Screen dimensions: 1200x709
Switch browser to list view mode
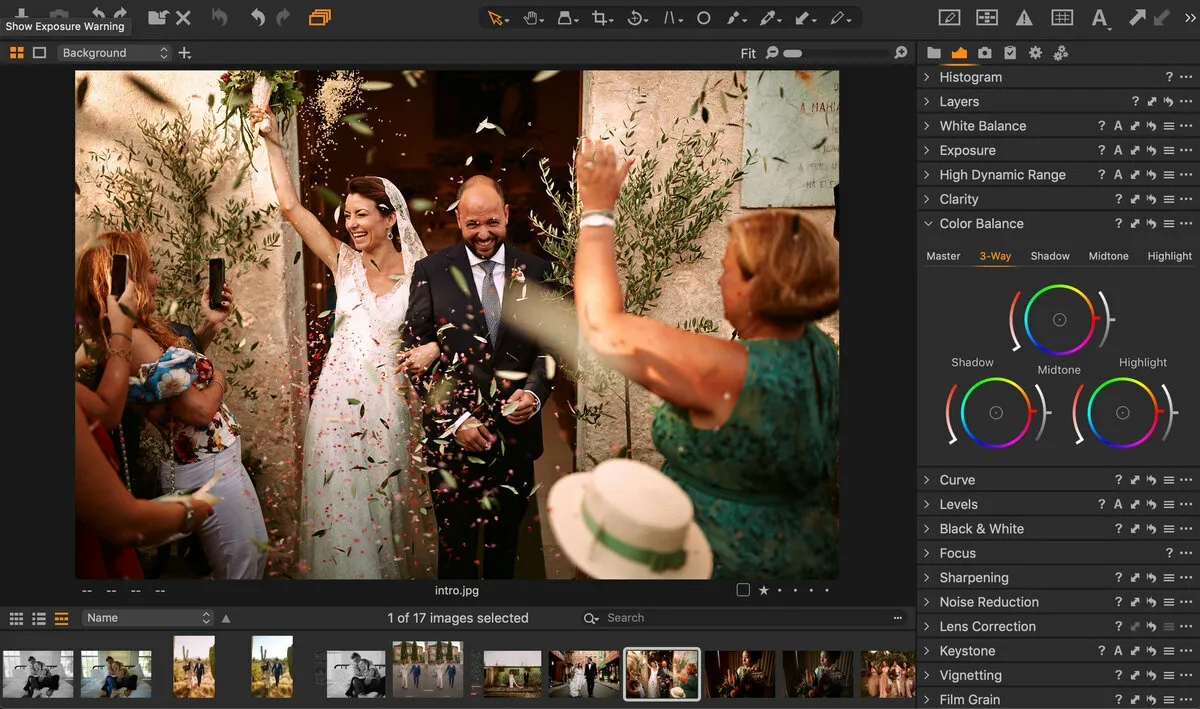[x=38, y=618]
